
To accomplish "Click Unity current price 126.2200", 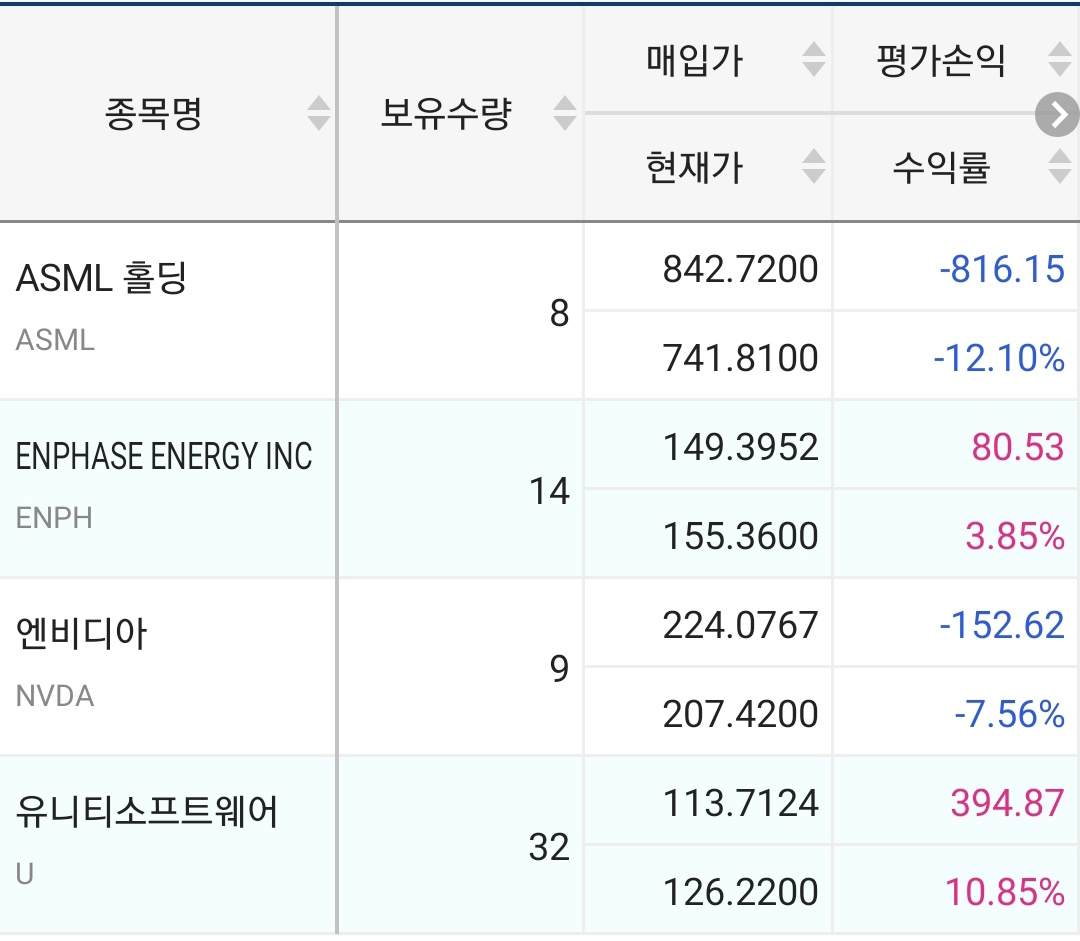I will click(740, 892).
